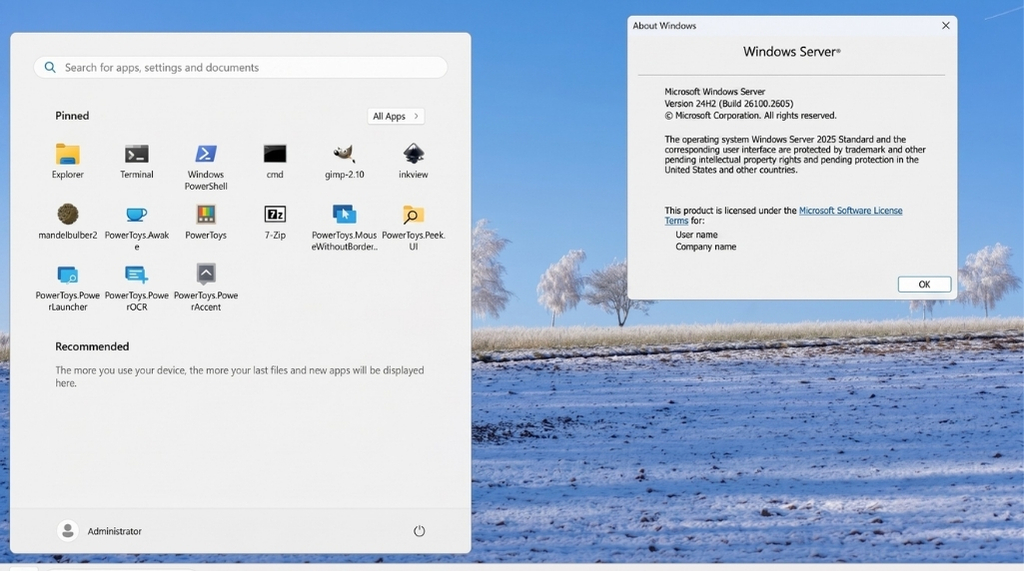Open the Explorer pinned app
The width and height of the screenshot is (1024, 571).
(68, 154)
